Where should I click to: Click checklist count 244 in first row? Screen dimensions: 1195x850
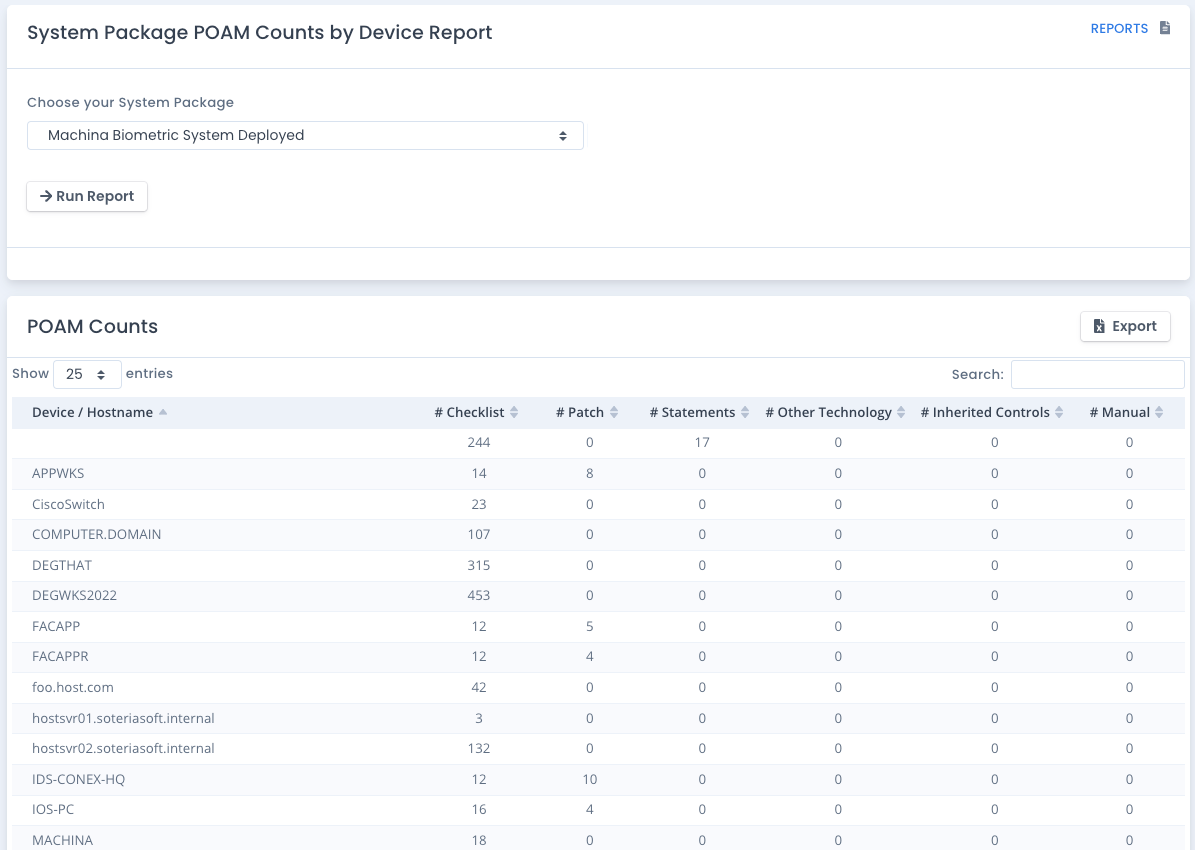pos(479,443)
